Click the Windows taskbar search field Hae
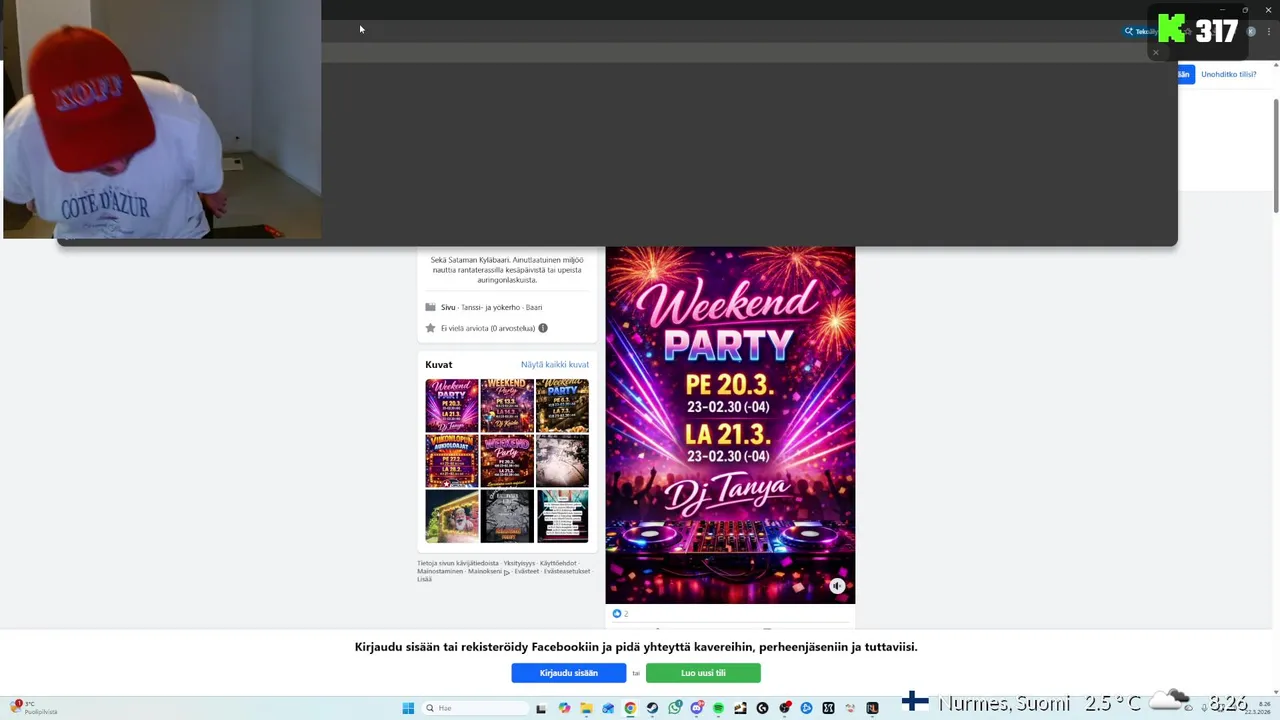Viewport: 1280px width, 720px height. pyautogui.click(x=475, y=708)
